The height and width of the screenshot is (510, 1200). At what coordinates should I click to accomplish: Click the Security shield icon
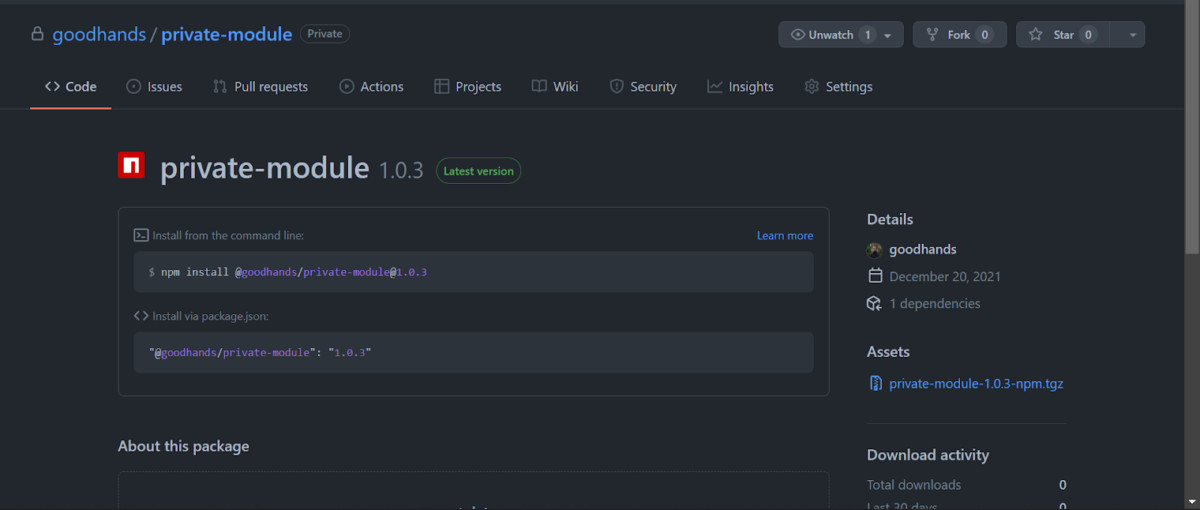(616, 87)
